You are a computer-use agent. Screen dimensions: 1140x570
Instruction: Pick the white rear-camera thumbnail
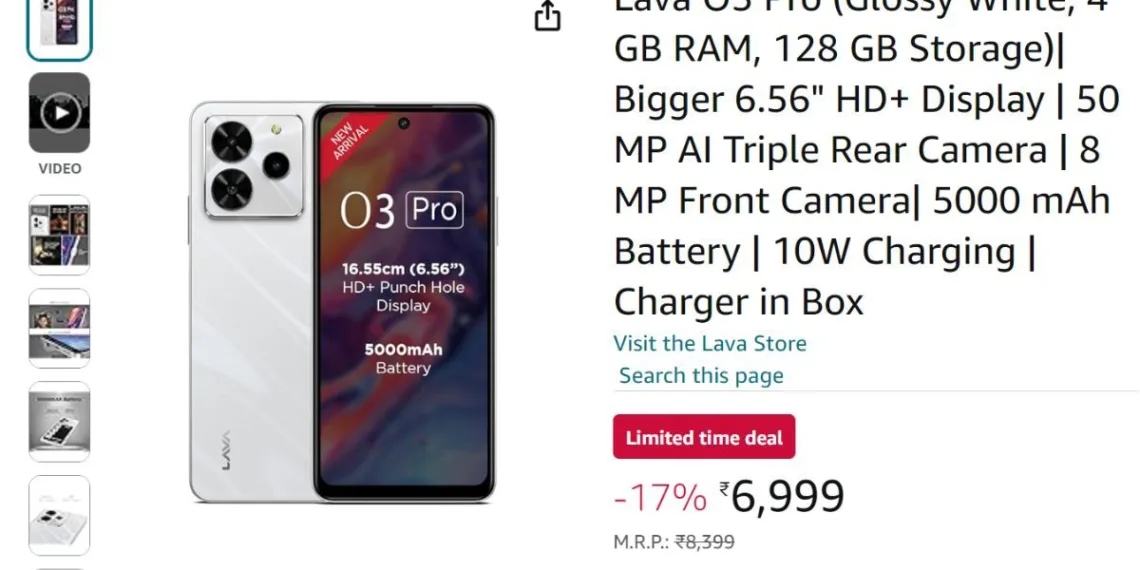point(60,515)
